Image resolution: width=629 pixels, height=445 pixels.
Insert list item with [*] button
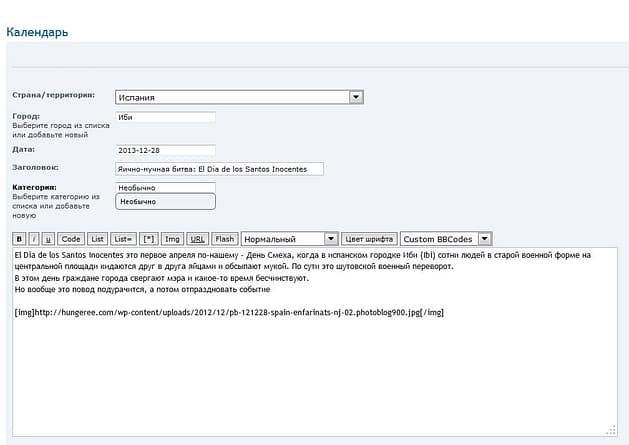(x=148, y=239)
